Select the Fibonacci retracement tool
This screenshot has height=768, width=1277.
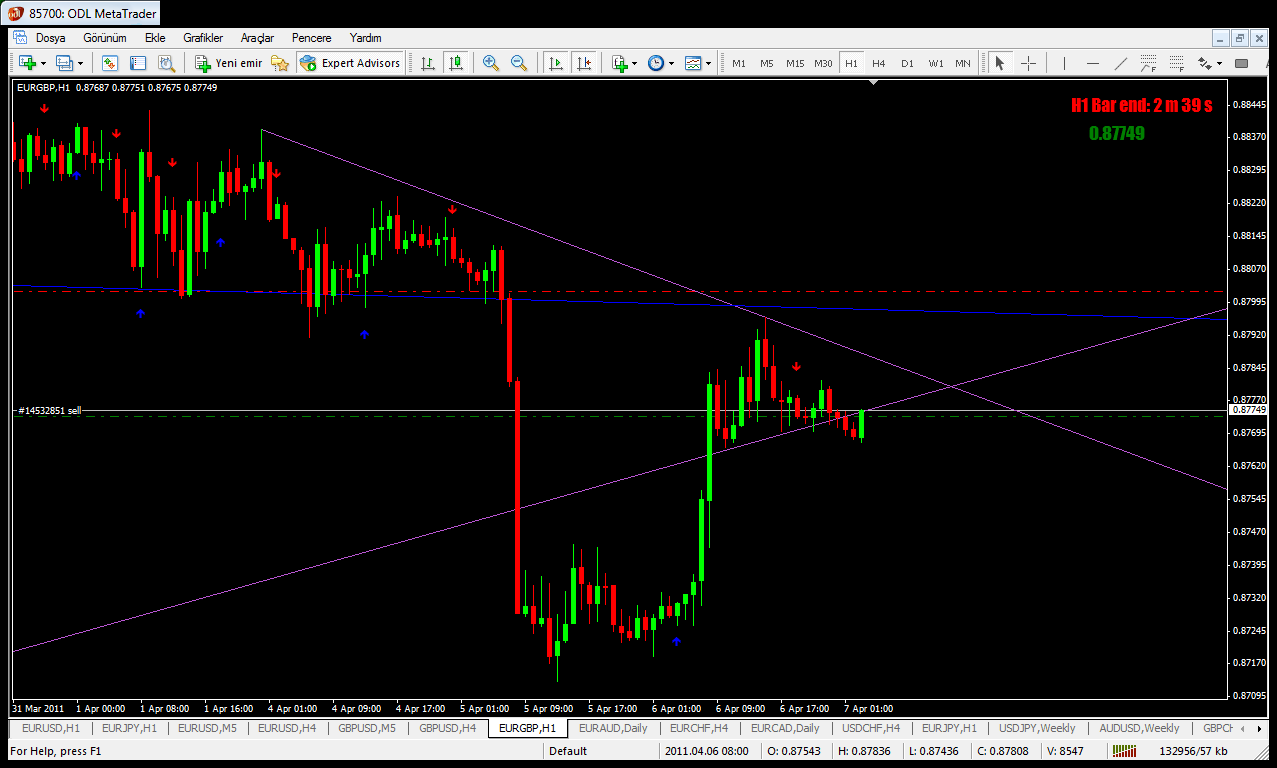(1179, 63)
